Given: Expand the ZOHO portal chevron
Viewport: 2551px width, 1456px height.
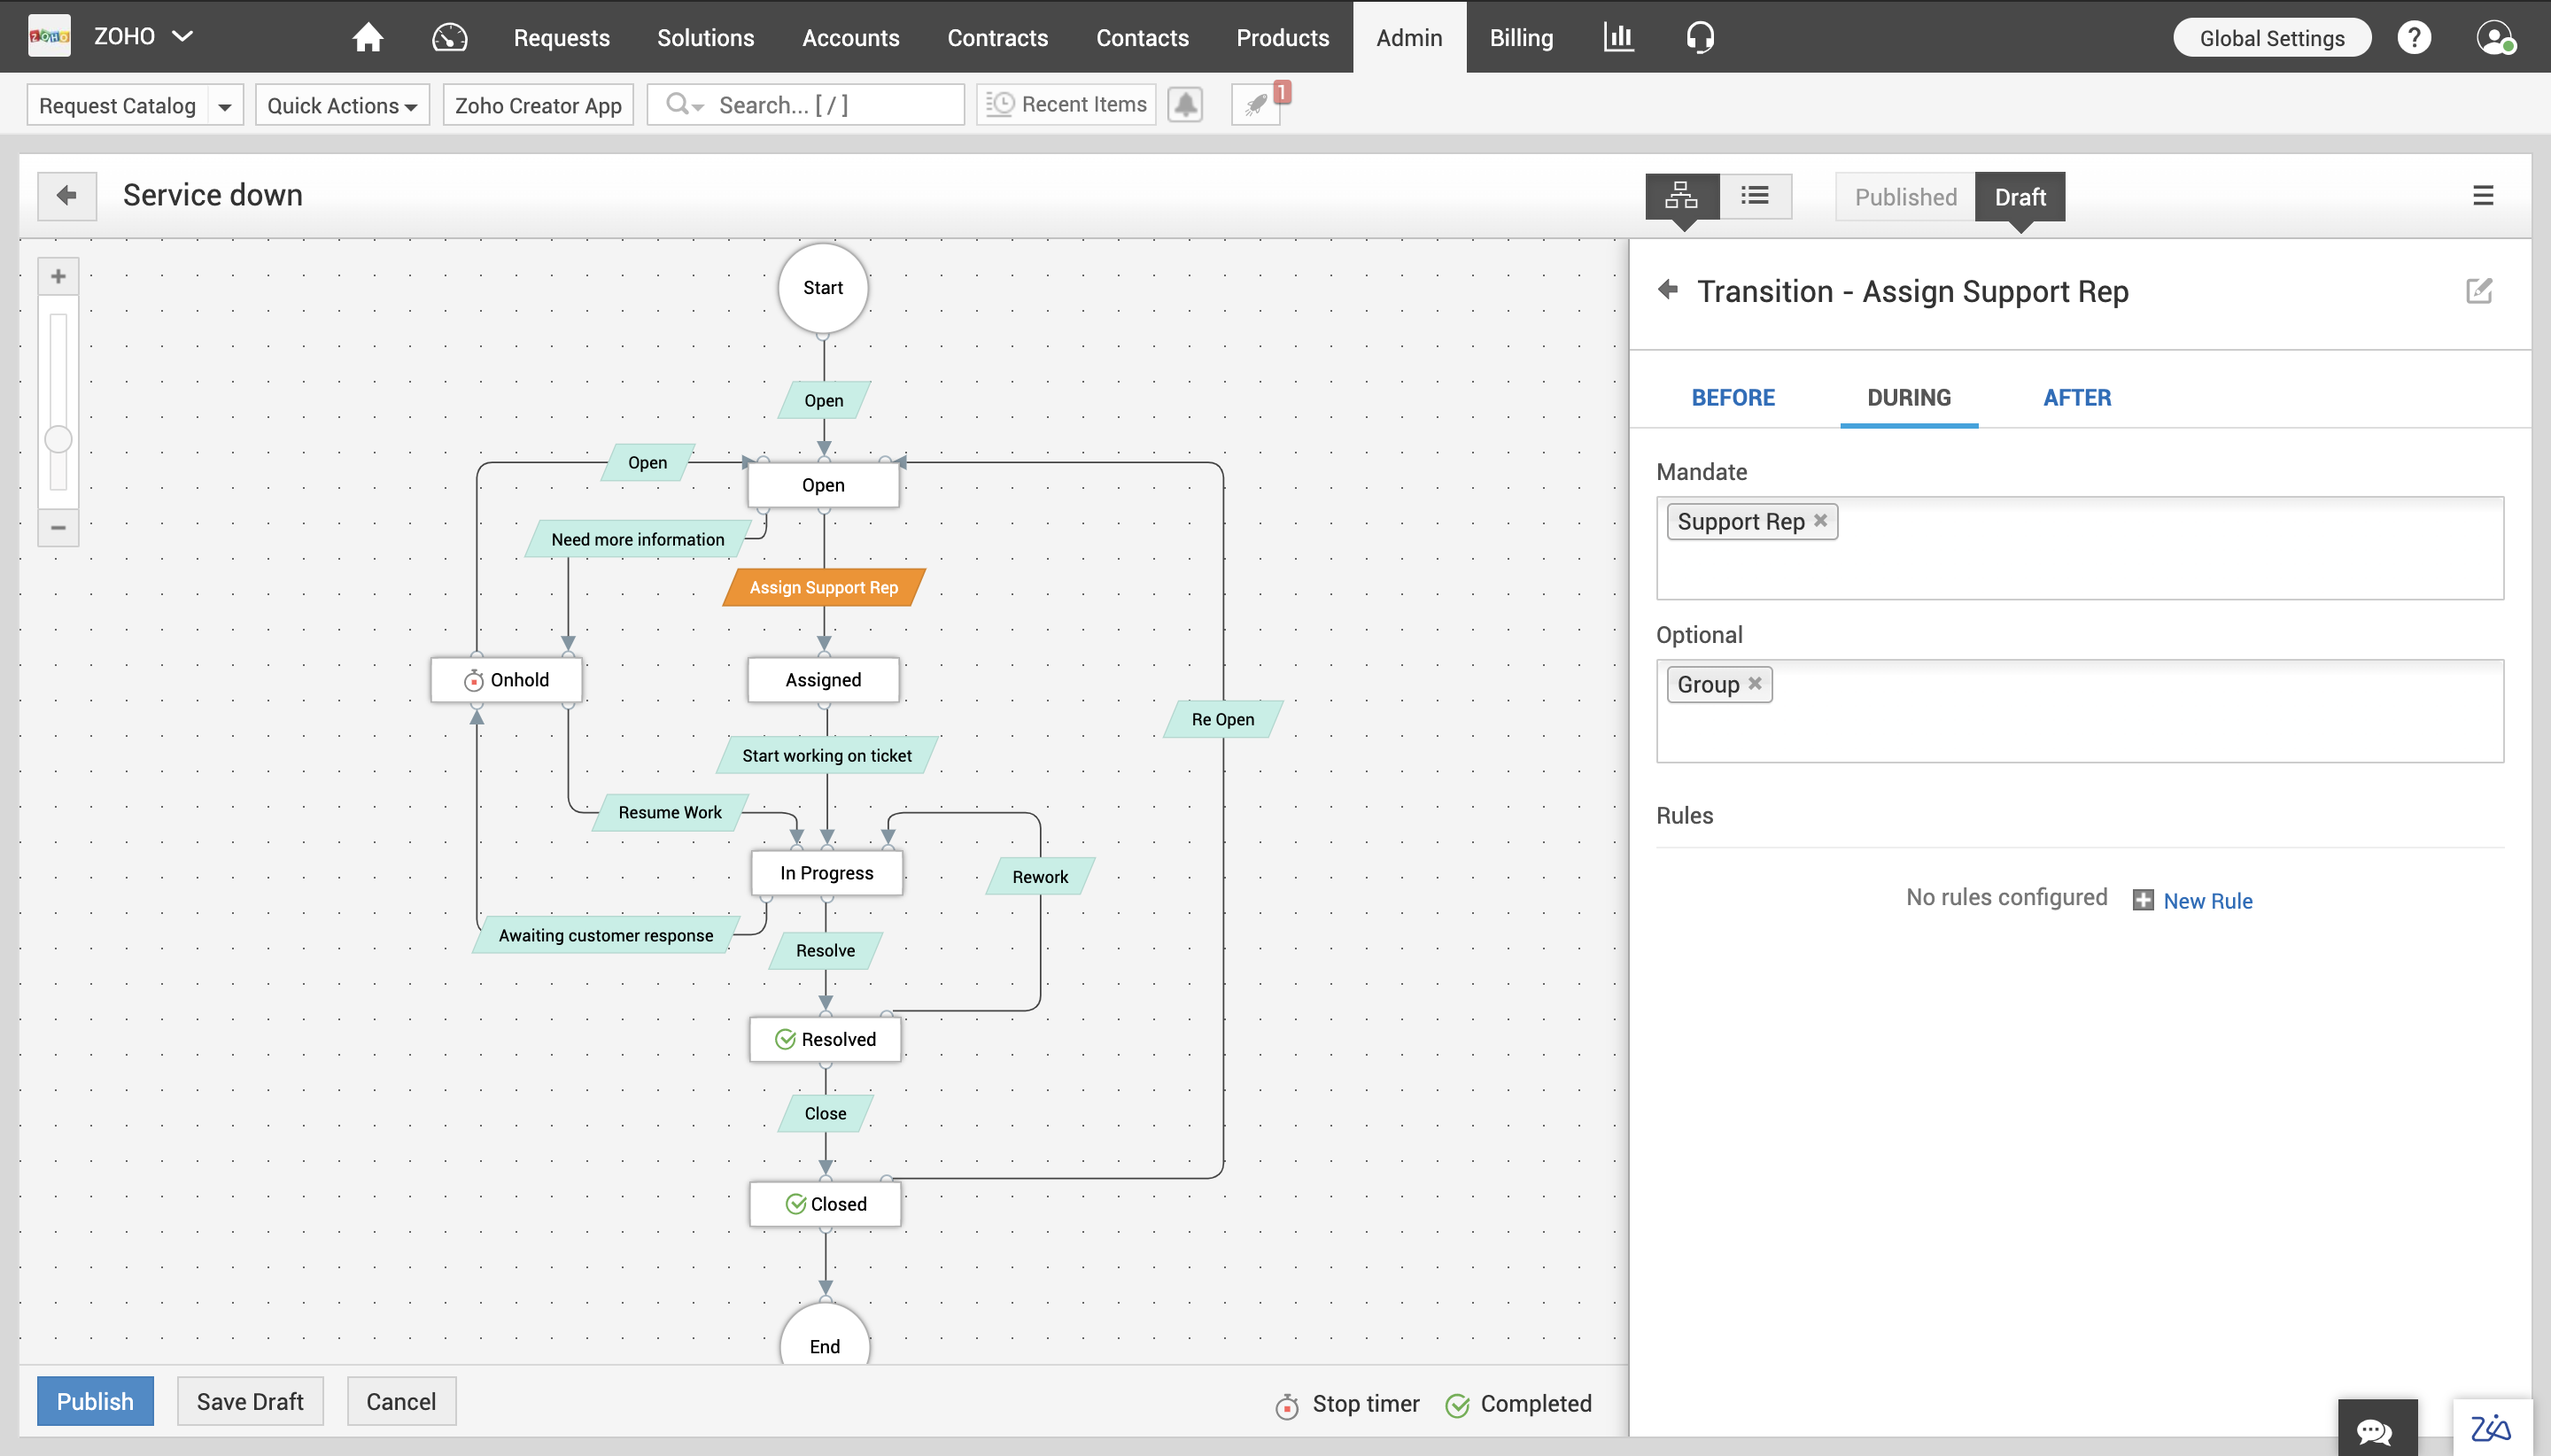Looking at the screenshot, I should pos(183,36).
